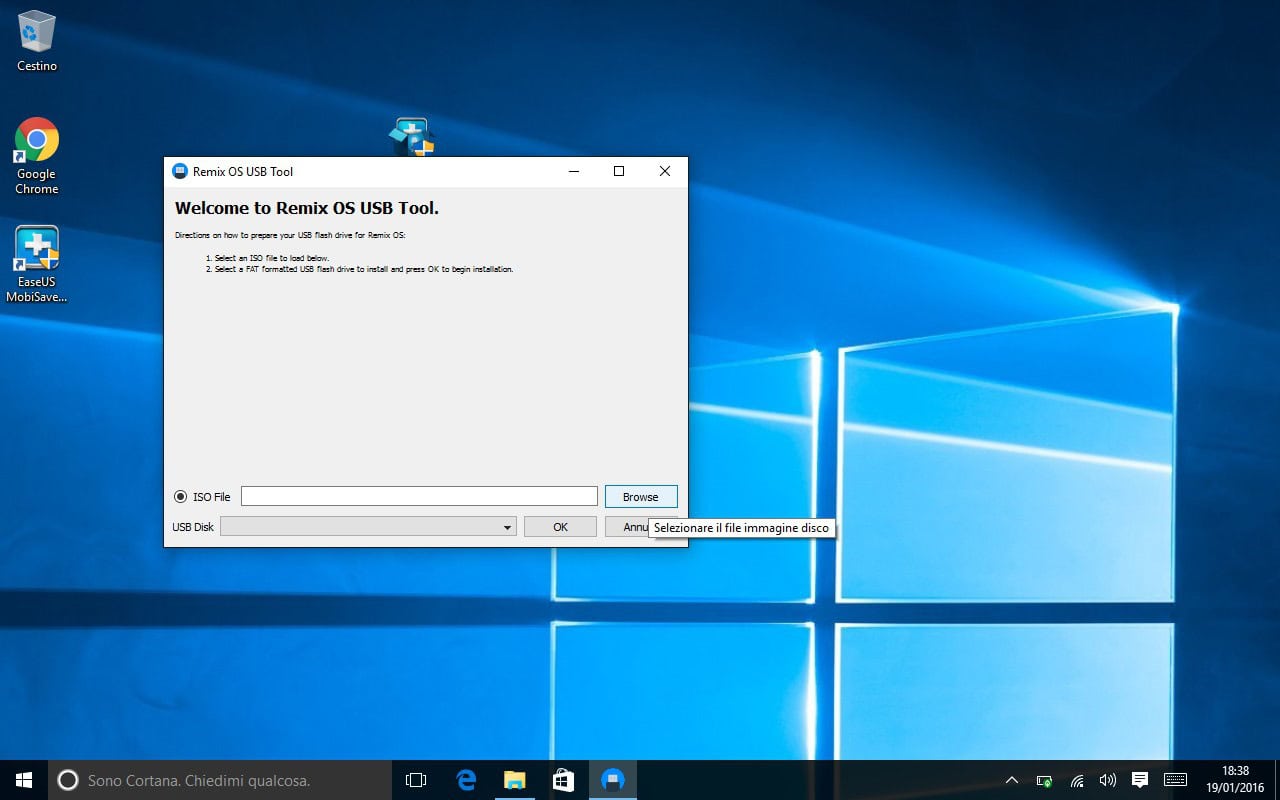This screenshot has width=1280, height=800.
Task: Open the Windows Store taskbar icon
Action: (563, 780)
